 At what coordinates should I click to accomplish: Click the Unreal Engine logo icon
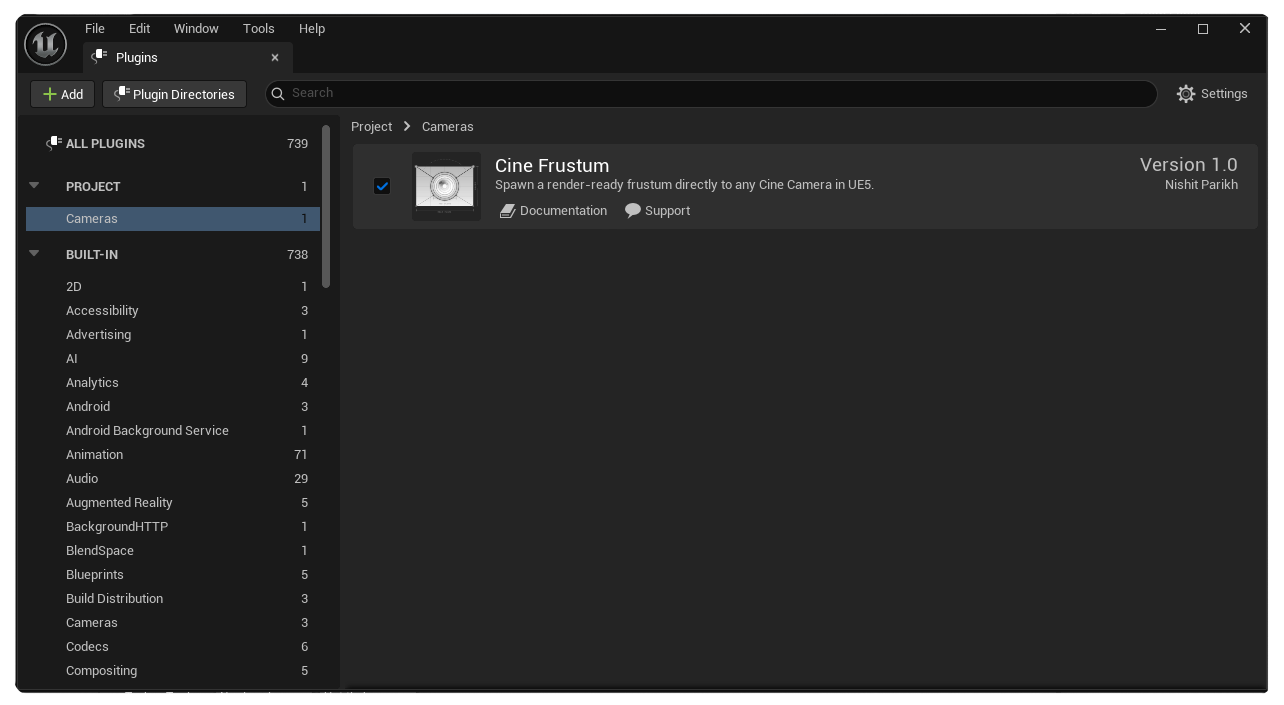(45, 45)
